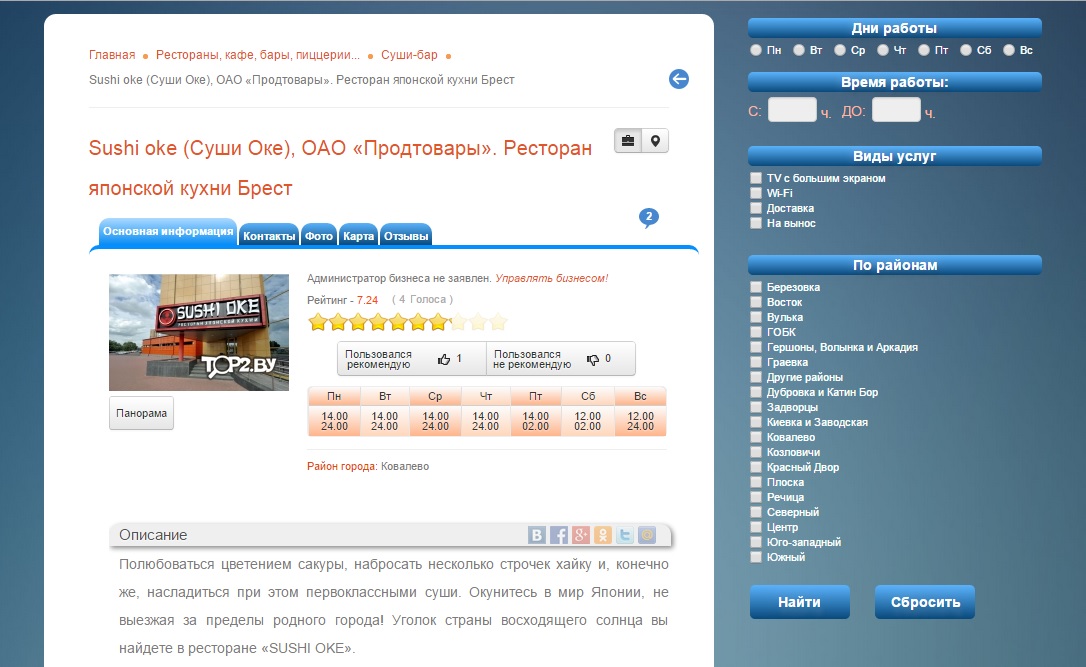Screen dimensions: 1086x667
Task: Switch to the Фото tab
Action: click(319, 235)
